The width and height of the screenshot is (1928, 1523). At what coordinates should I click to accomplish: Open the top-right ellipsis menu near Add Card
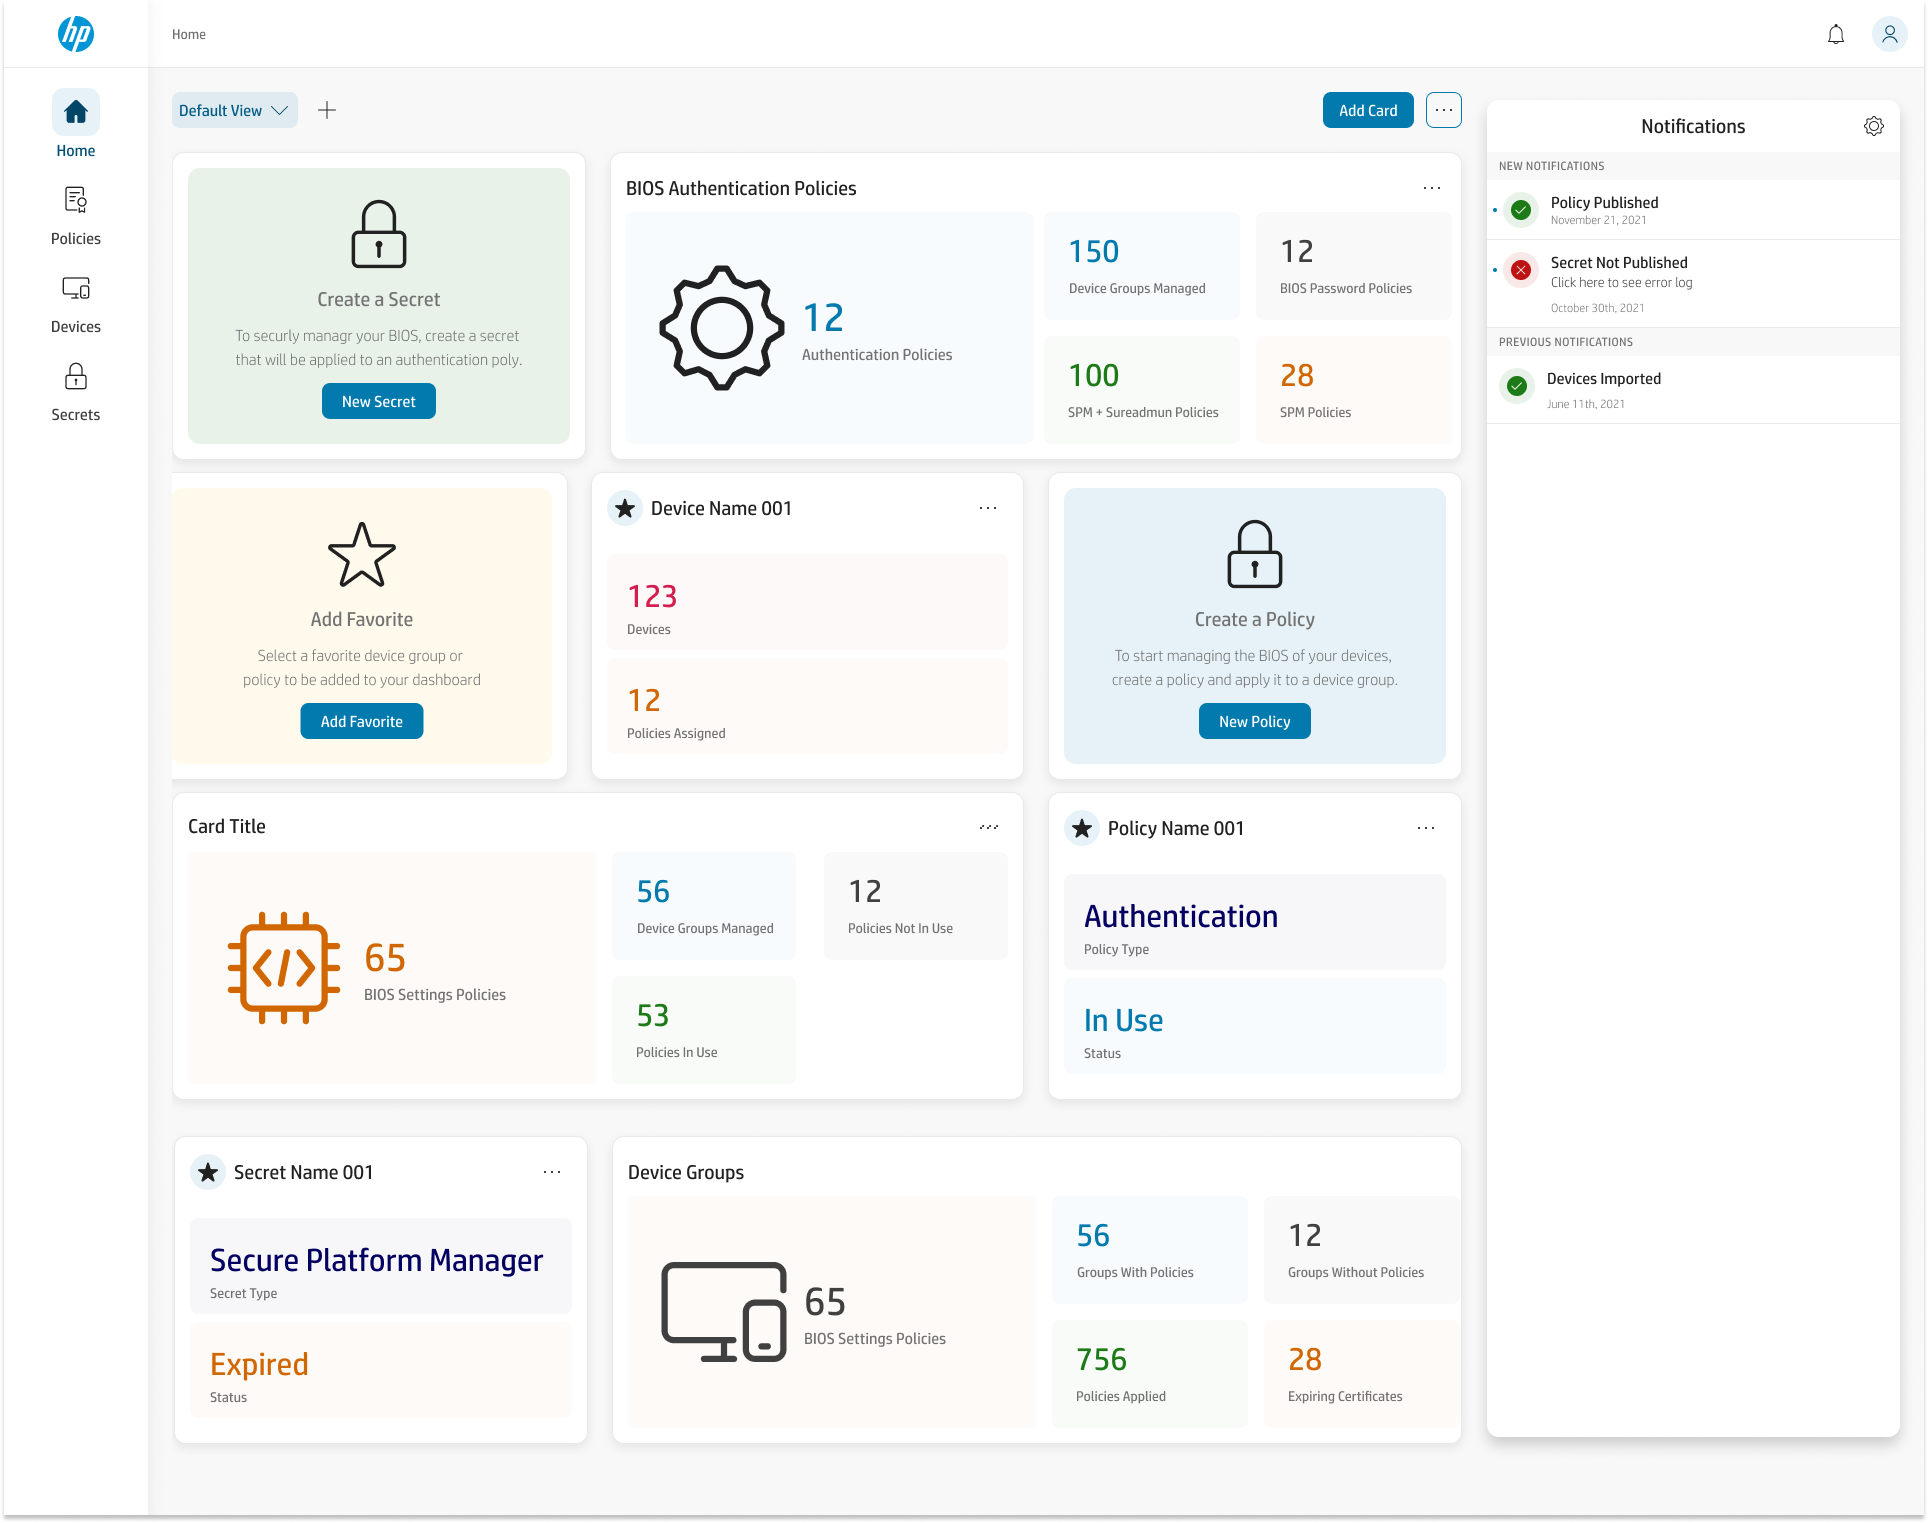[x=1443, y=110]
